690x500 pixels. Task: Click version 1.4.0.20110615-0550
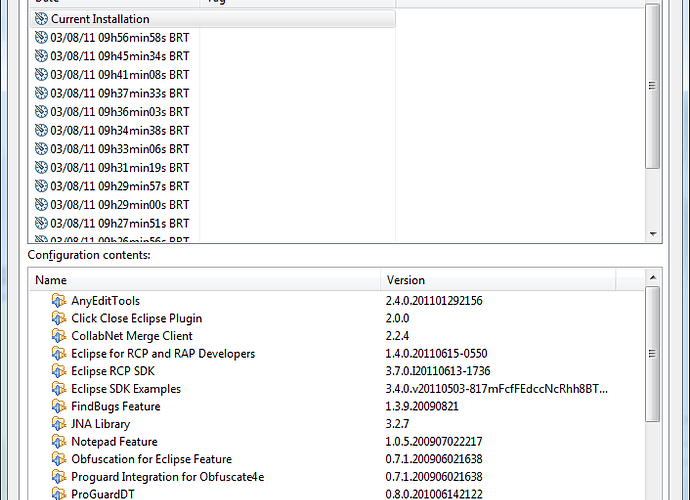tap(437, 353)
